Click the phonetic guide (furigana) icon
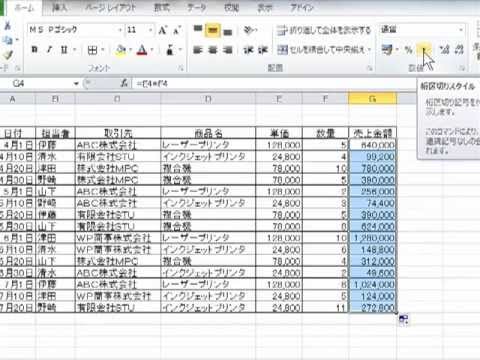480x360 pixels. tap(170, 50)
